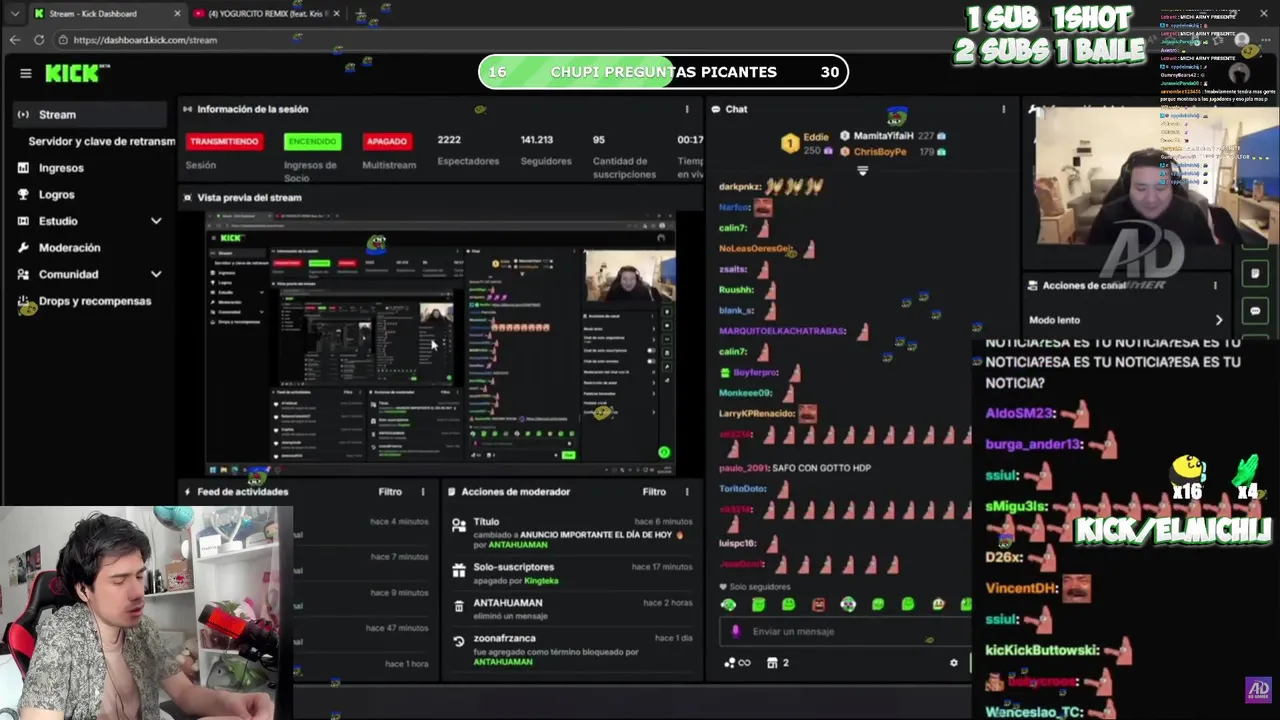Click MamitaYifaiH in the leaderboard
Screen dimensions: 1280x720
tap(883, 136)
